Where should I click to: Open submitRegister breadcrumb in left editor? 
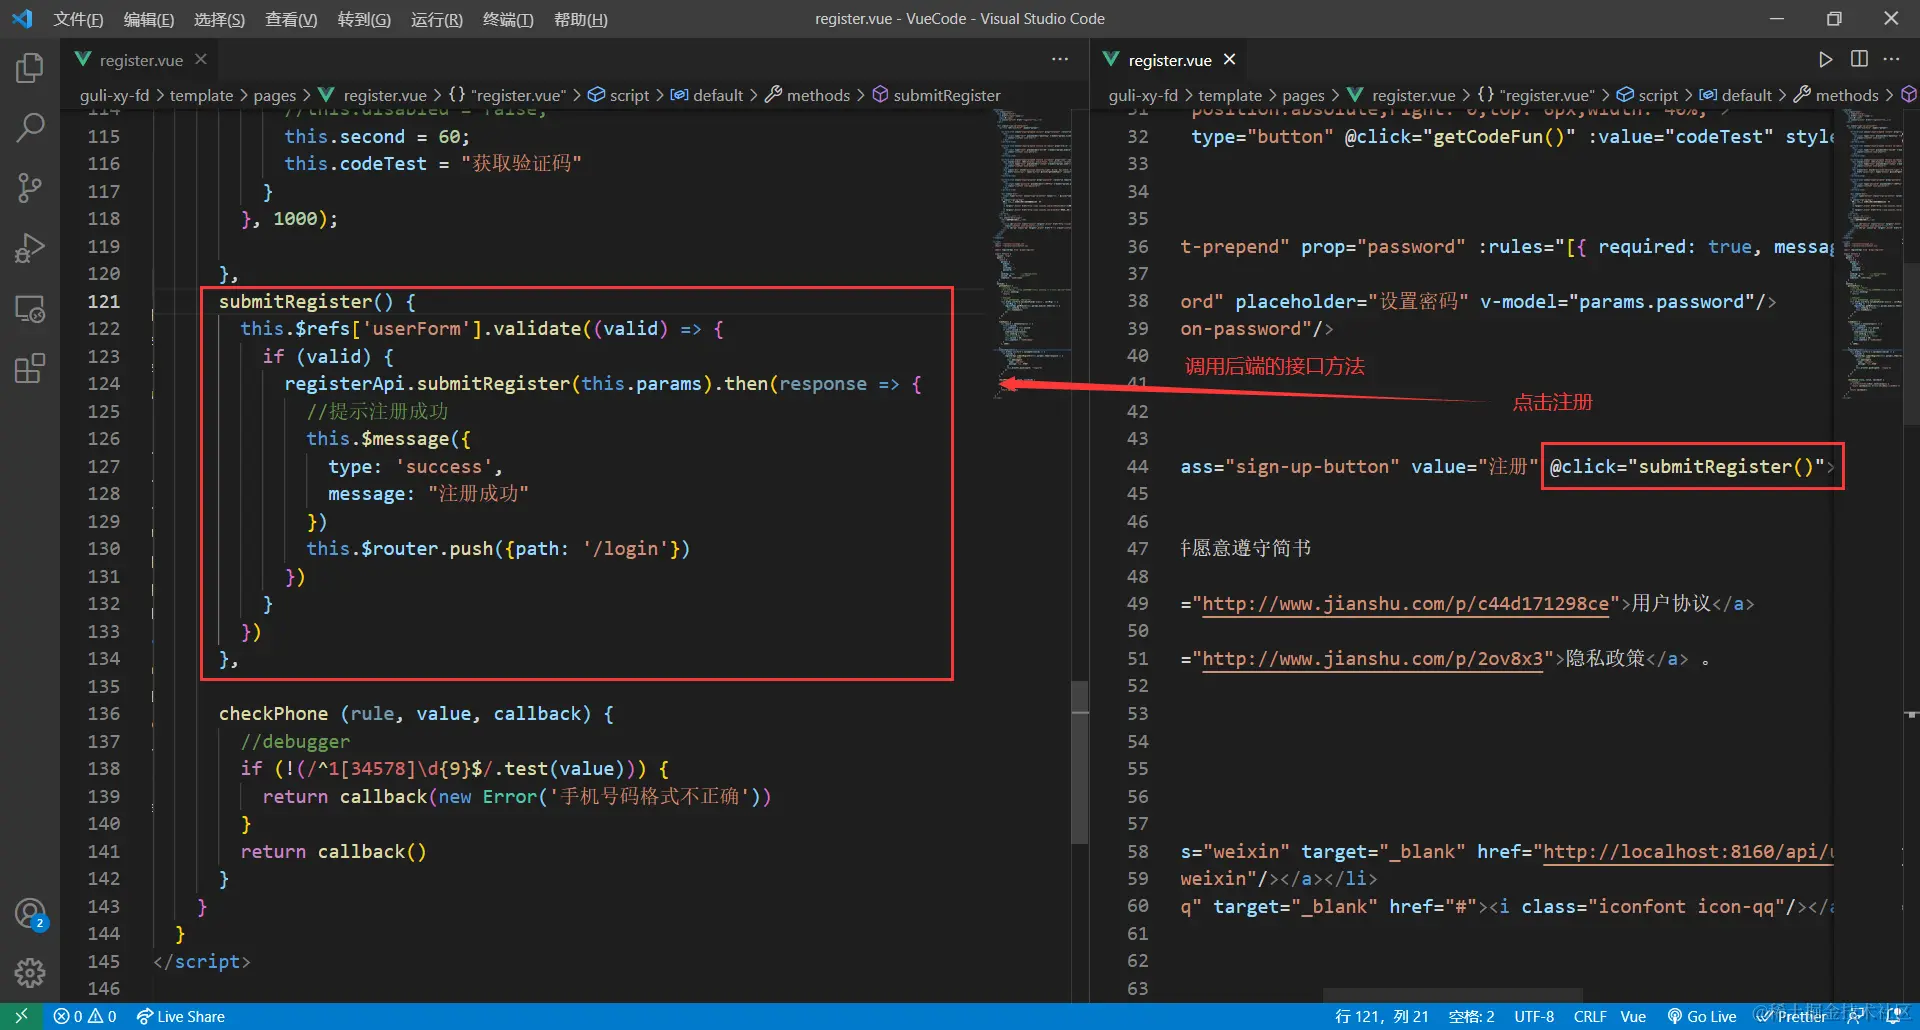[936, 95]
